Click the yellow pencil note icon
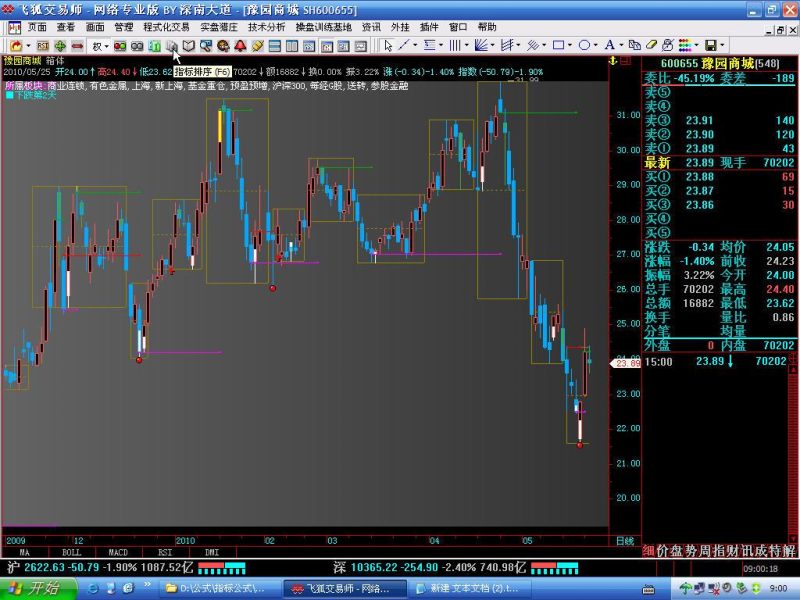The width and height of the screenshot is (800, 600). coord(258,46)
